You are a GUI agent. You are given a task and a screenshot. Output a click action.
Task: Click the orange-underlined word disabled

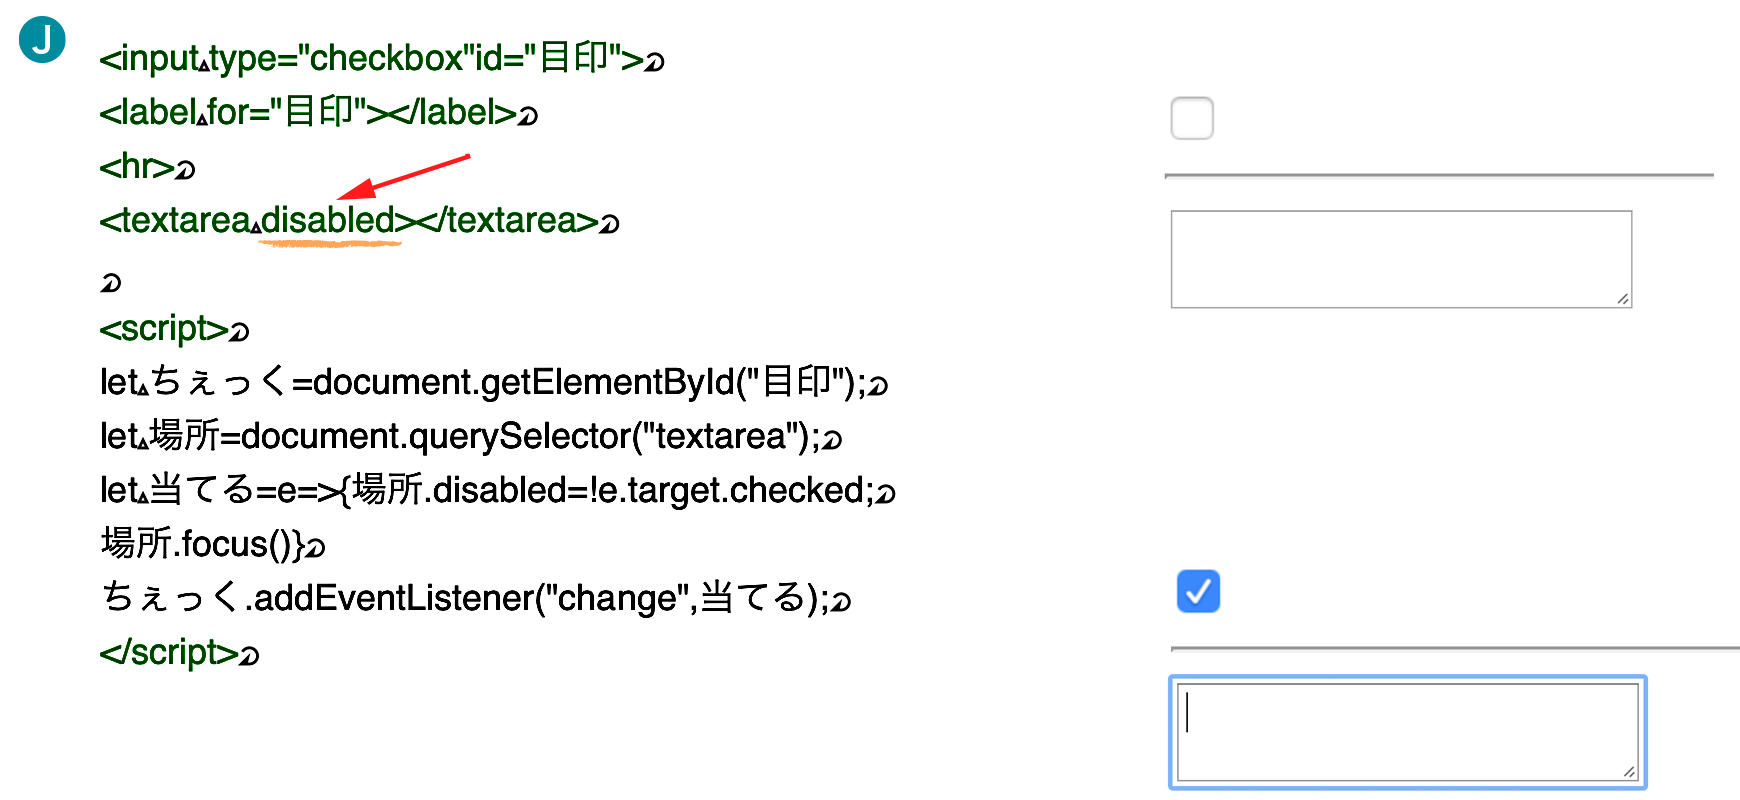pyautogui.click(x=328, y=220)
